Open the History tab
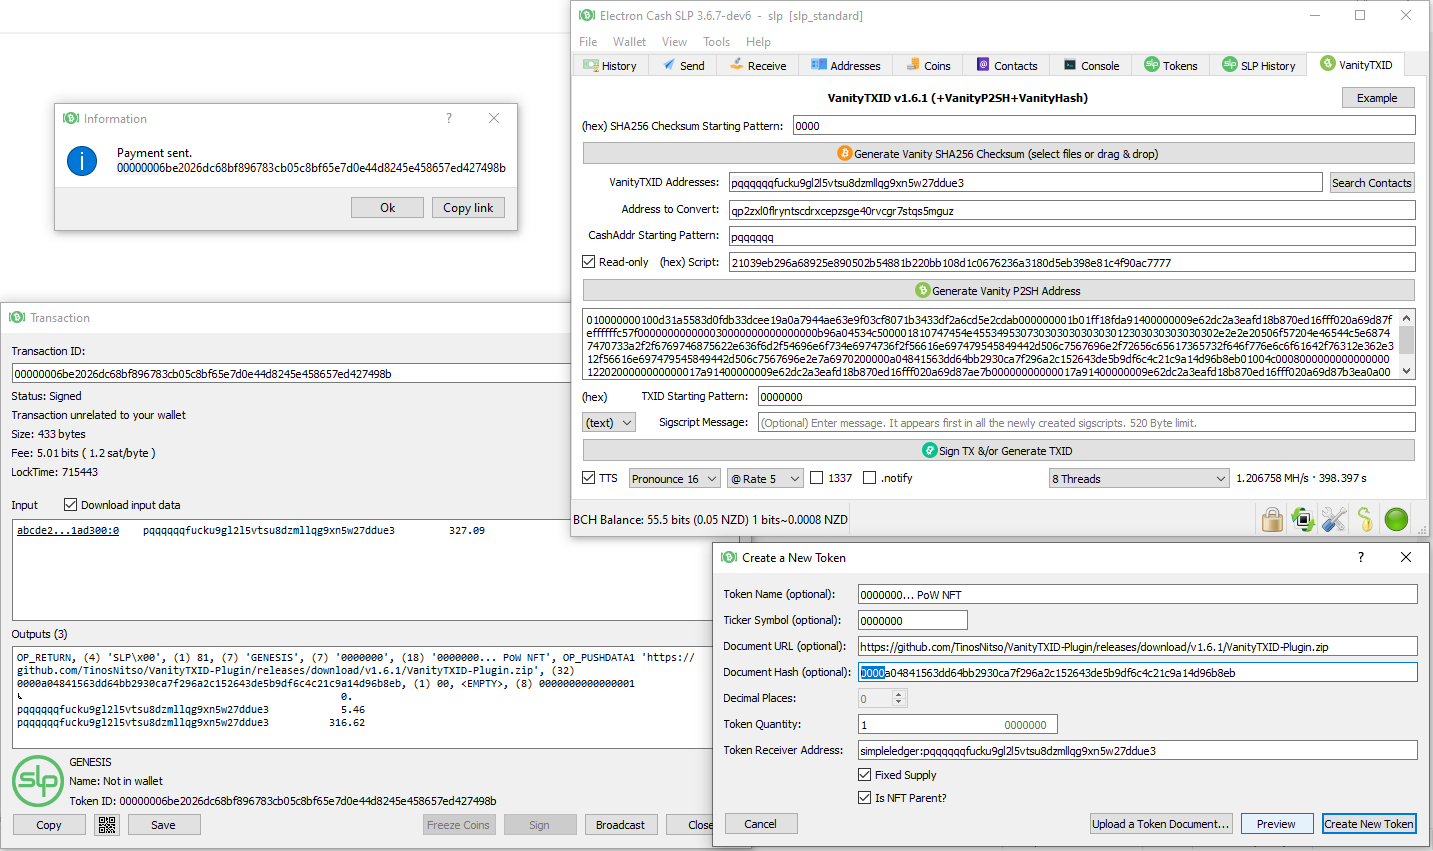Viewport: 1433px width, 851px height. point(611,65)
